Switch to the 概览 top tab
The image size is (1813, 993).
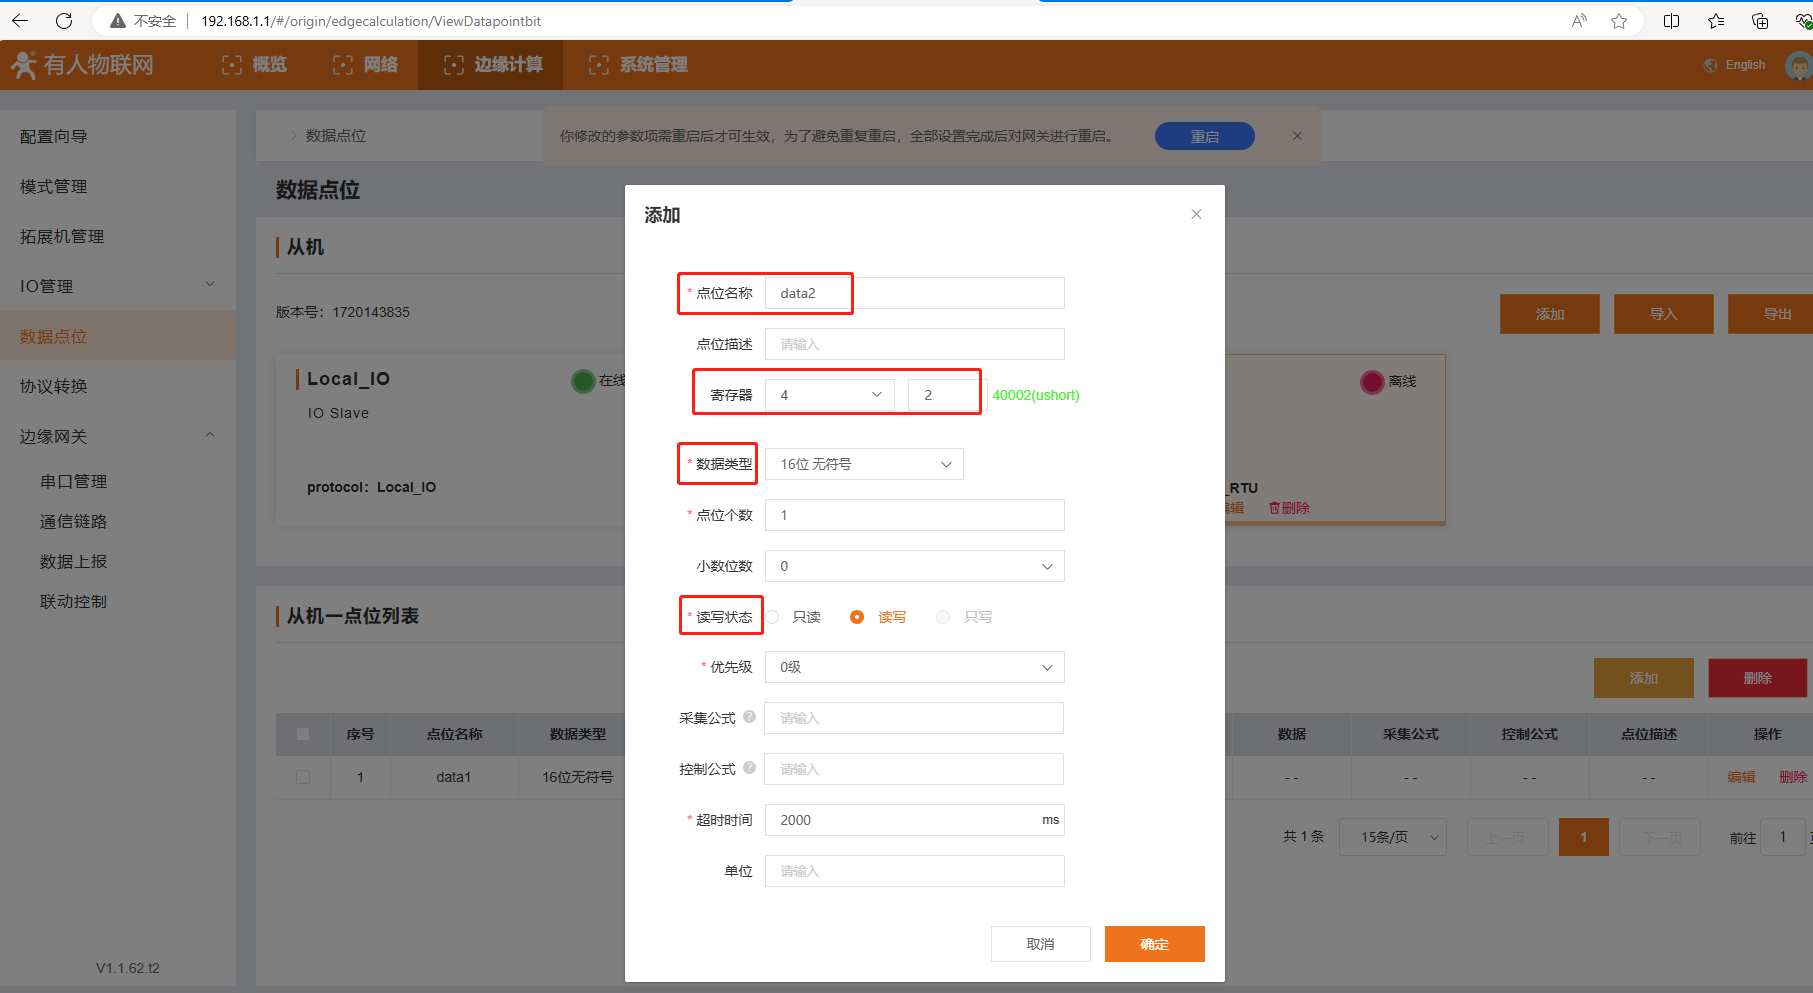point(254,65)
